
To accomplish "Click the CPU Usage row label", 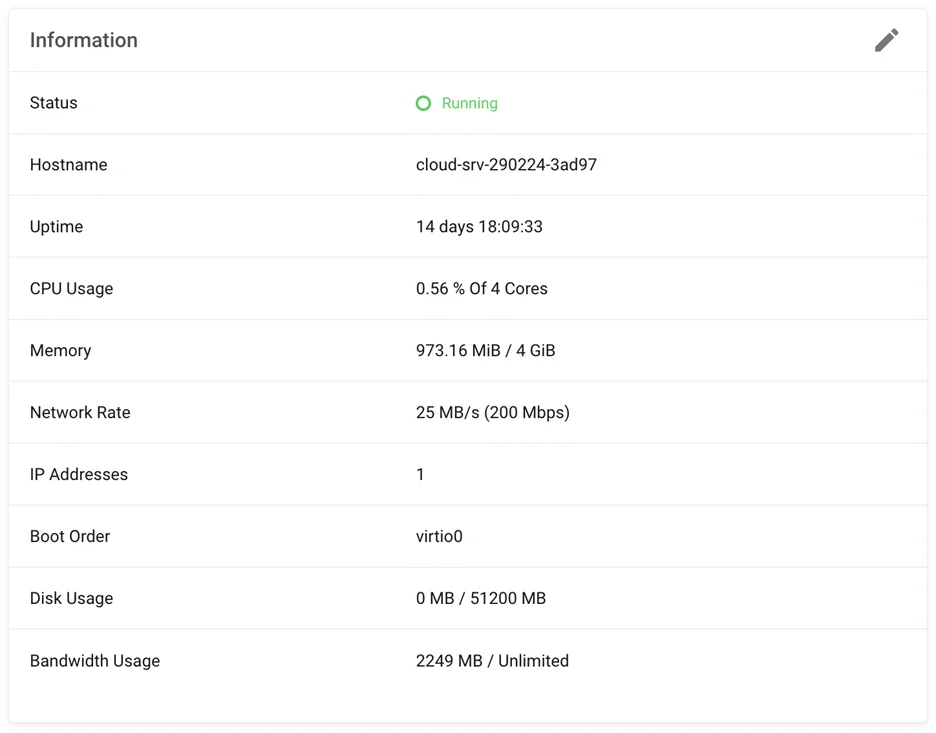I will pyautogui.click(x=71, y=289).
